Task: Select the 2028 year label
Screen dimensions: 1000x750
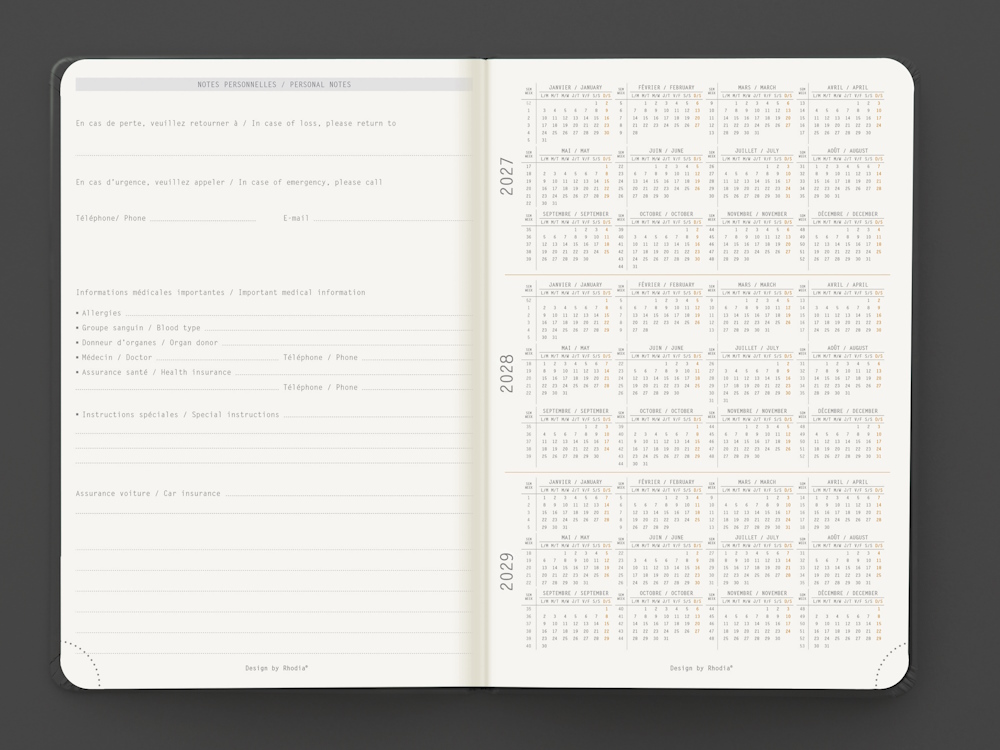Action: 506,373
